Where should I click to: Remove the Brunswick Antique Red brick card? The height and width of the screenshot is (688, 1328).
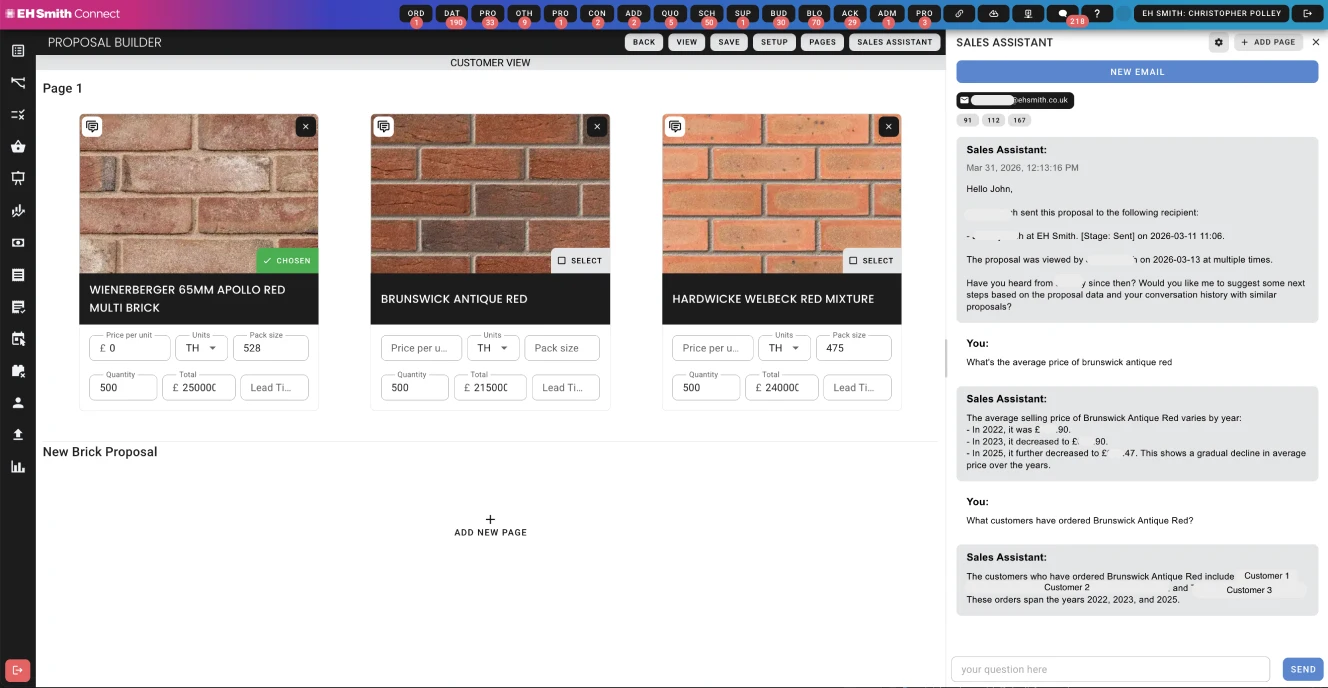(597, 127)
